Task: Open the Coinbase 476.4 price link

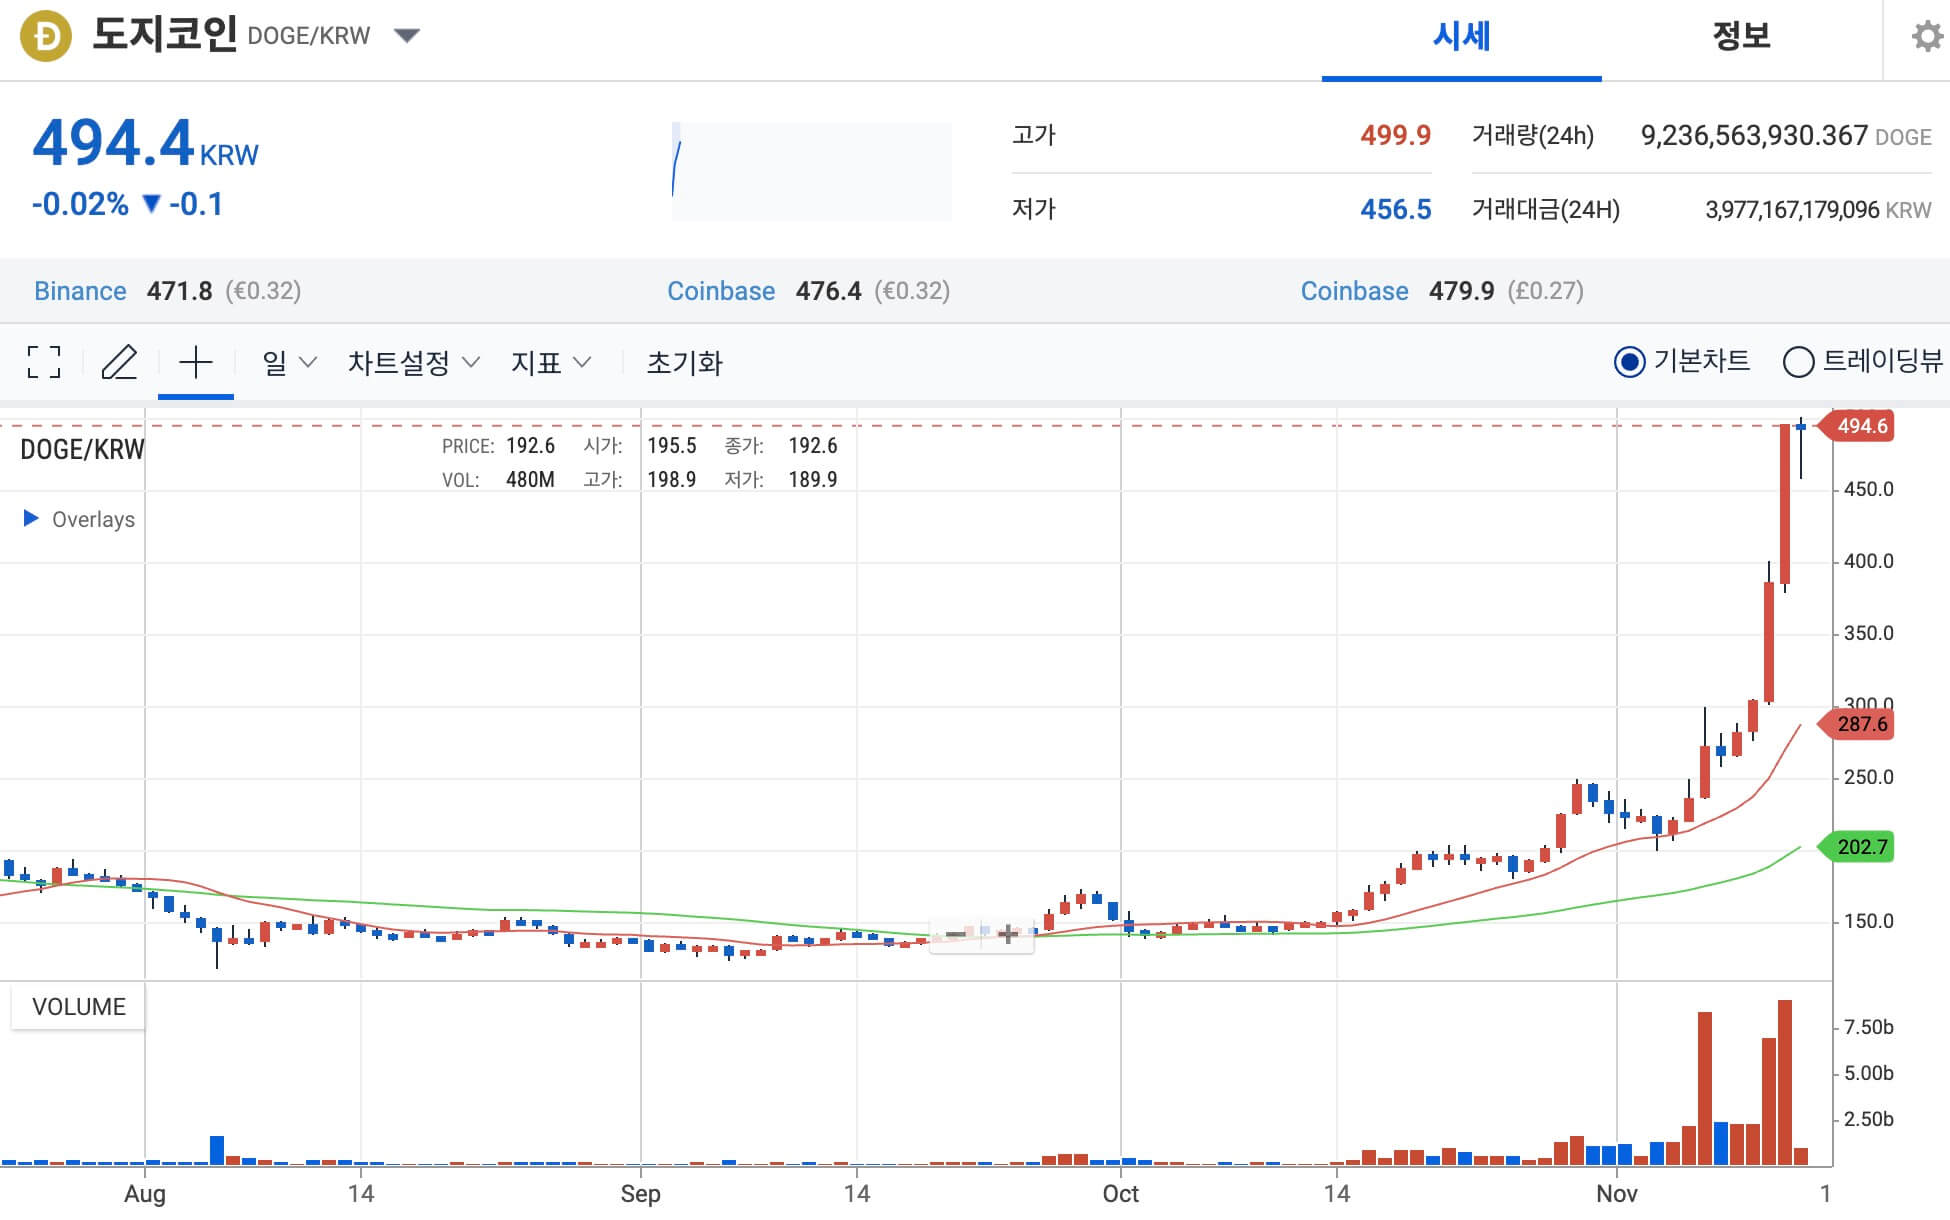Action: coord(721,291)
